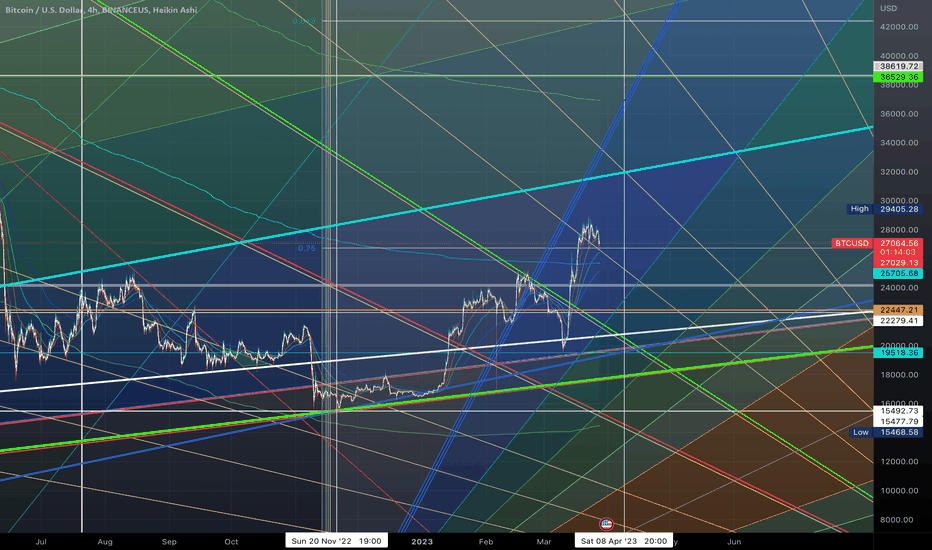The height and width of the screenshot is (550, 932).
Task: Click the candle countdown 01:14:03
Action: [898, 253]
